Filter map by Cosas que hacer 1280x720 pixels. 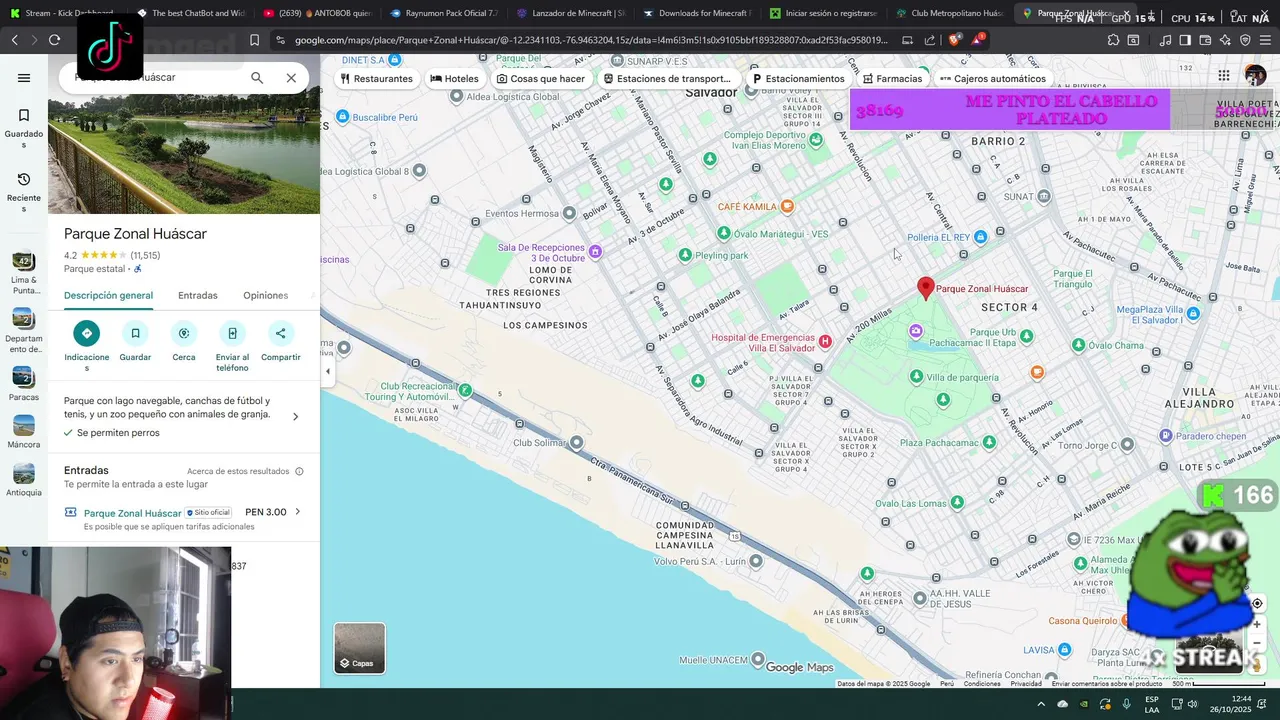[x=541, y=78]
